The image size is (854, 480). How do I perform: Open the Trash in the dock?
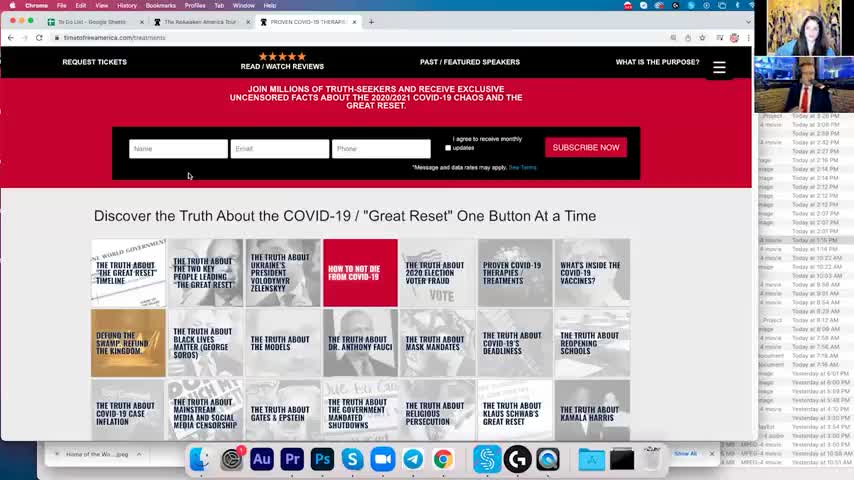pos(652,459)
